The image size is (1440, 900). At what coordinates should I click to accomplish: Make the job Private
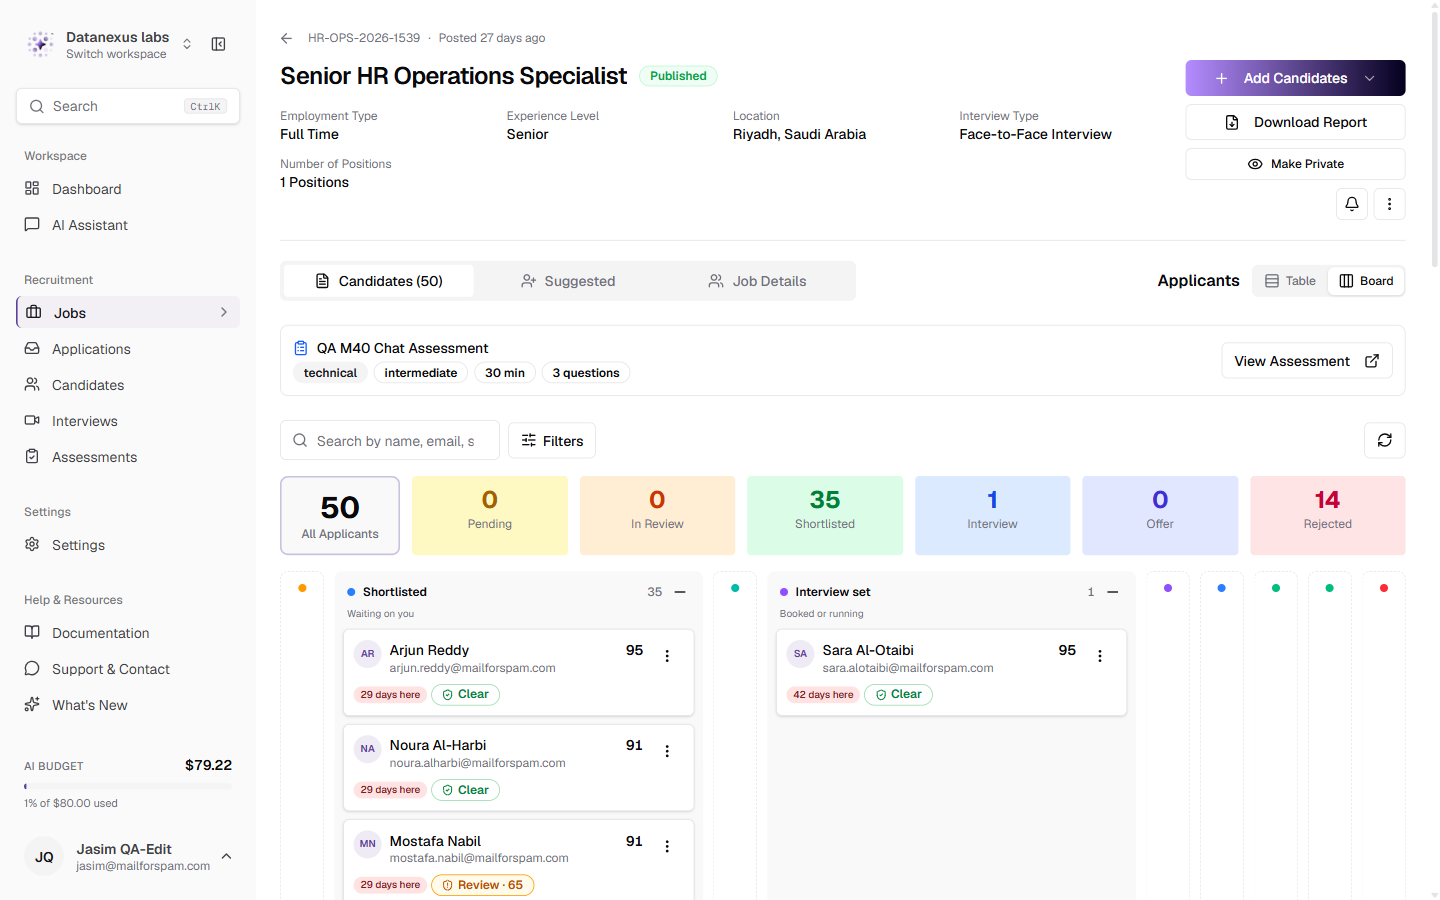(x=1295, y=164)
